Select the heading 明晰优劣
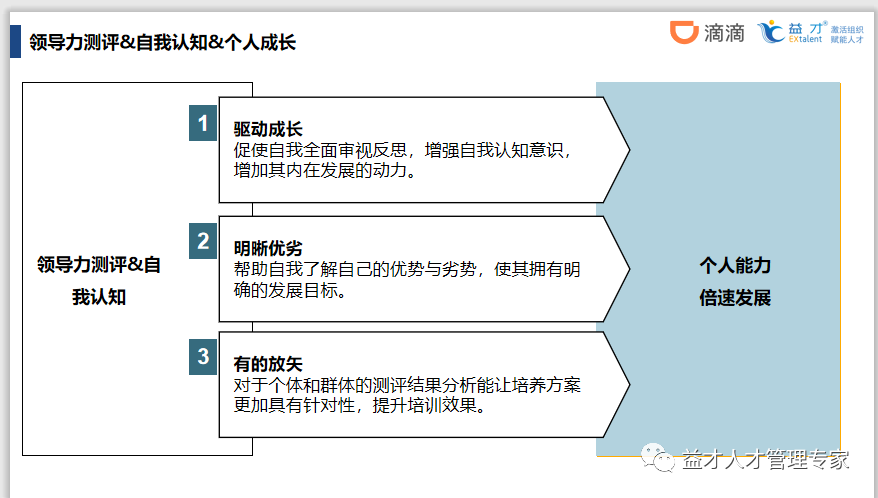The height and width of the screenshot is (498, 878). tap(268, 248)
